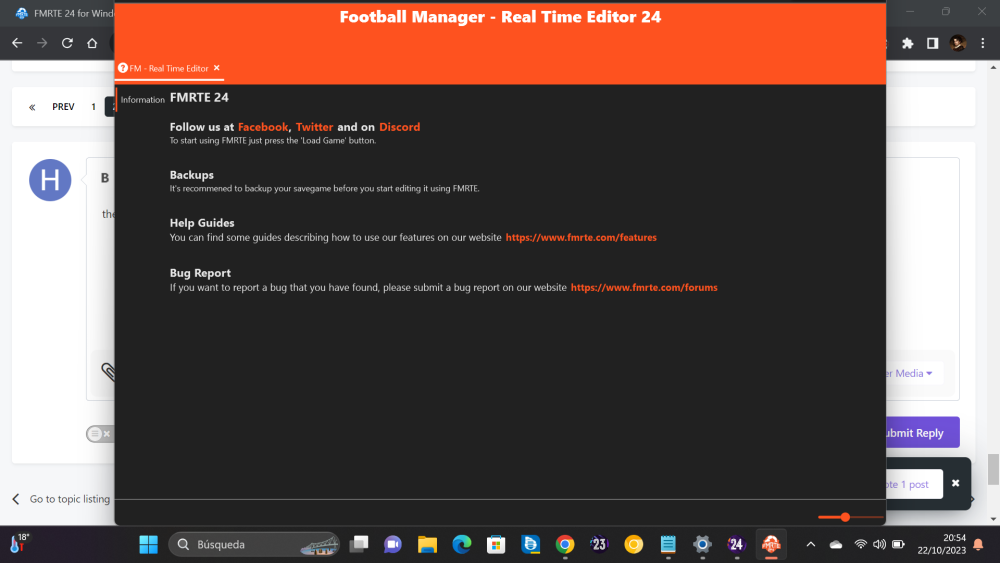This screenshot has width=1000, height=563.
Task: Click the H user avatar
Action: tap(50, 180)
